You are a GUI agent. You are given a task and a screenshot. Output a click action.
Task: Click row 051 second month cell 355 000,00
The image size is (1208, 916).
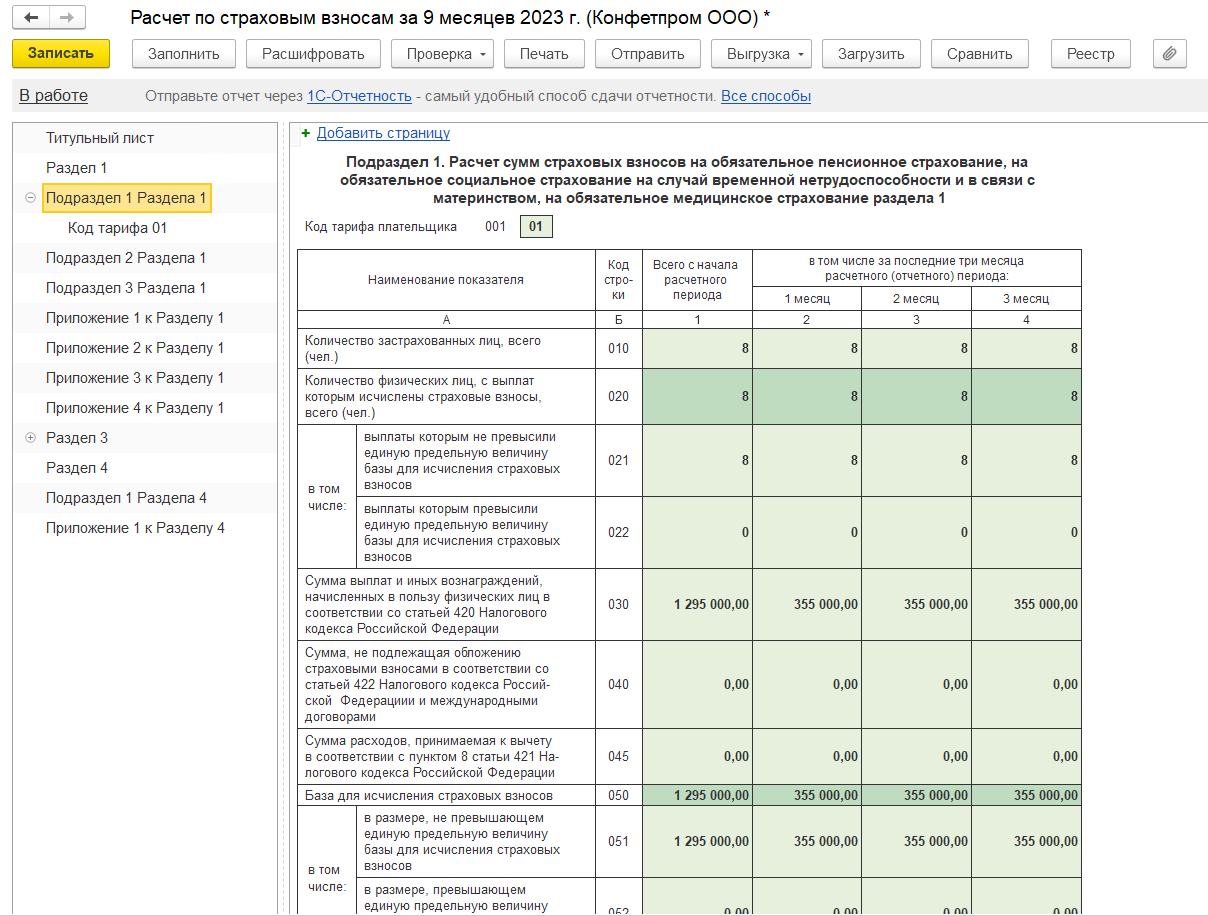coord(916,842)
